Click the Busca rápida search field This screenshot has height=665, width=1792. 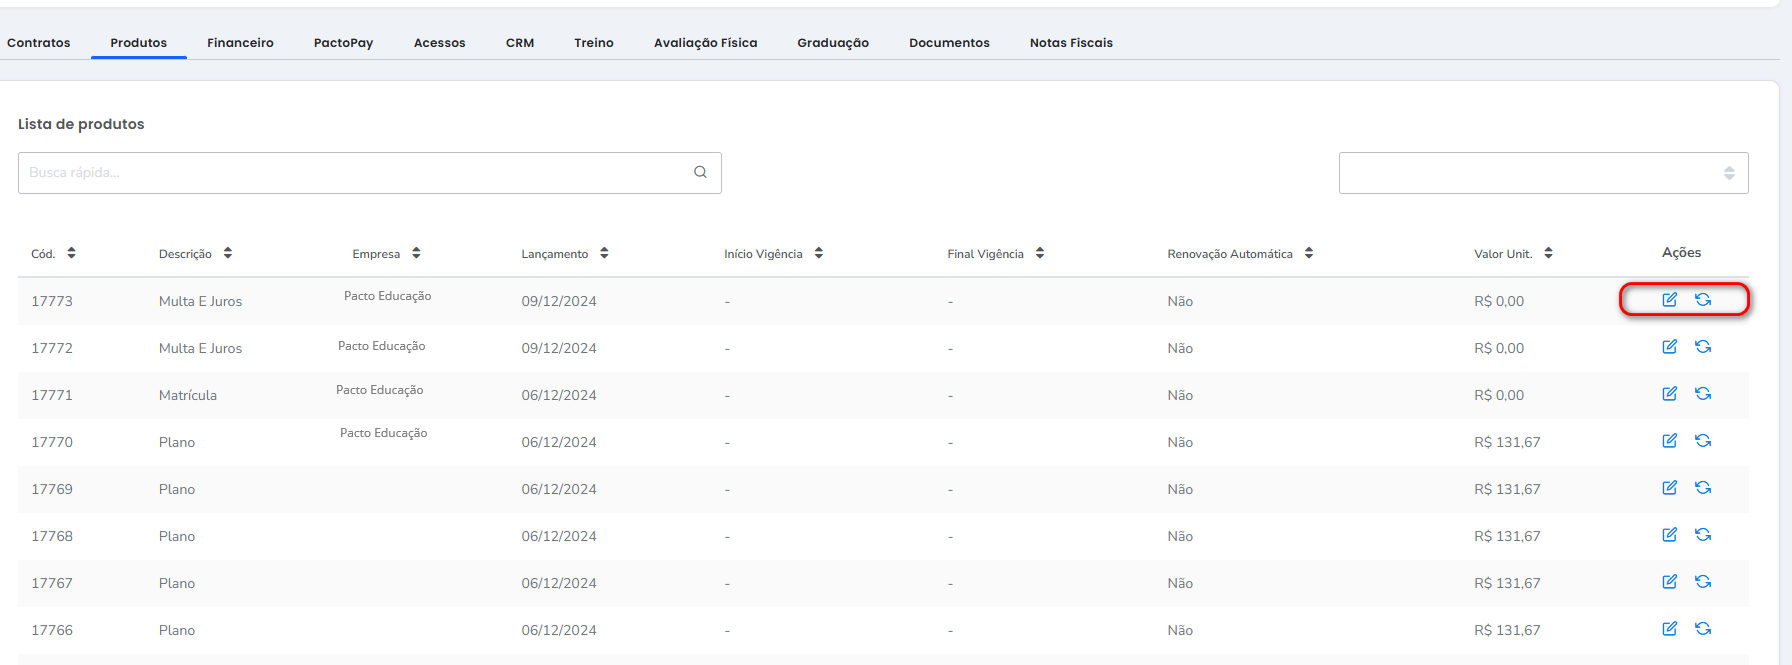point(350,173)
